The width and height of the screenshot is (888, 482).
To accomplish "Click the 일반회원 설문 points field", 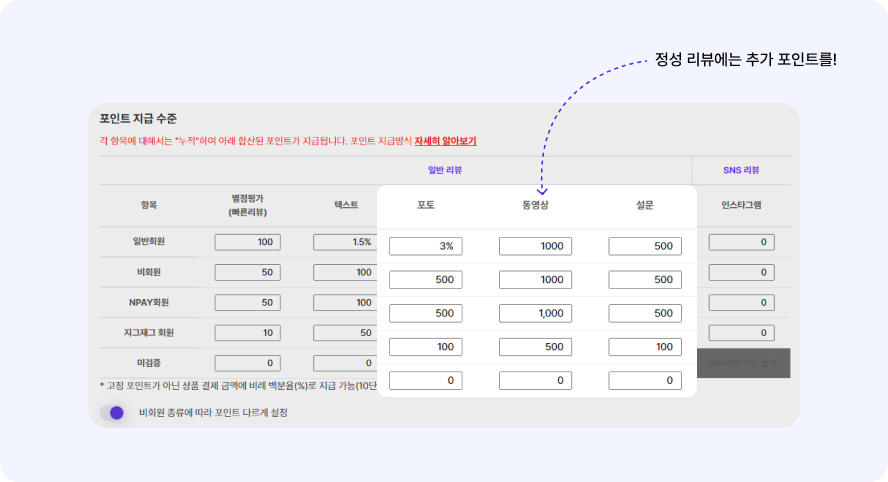I will (644, 246).
